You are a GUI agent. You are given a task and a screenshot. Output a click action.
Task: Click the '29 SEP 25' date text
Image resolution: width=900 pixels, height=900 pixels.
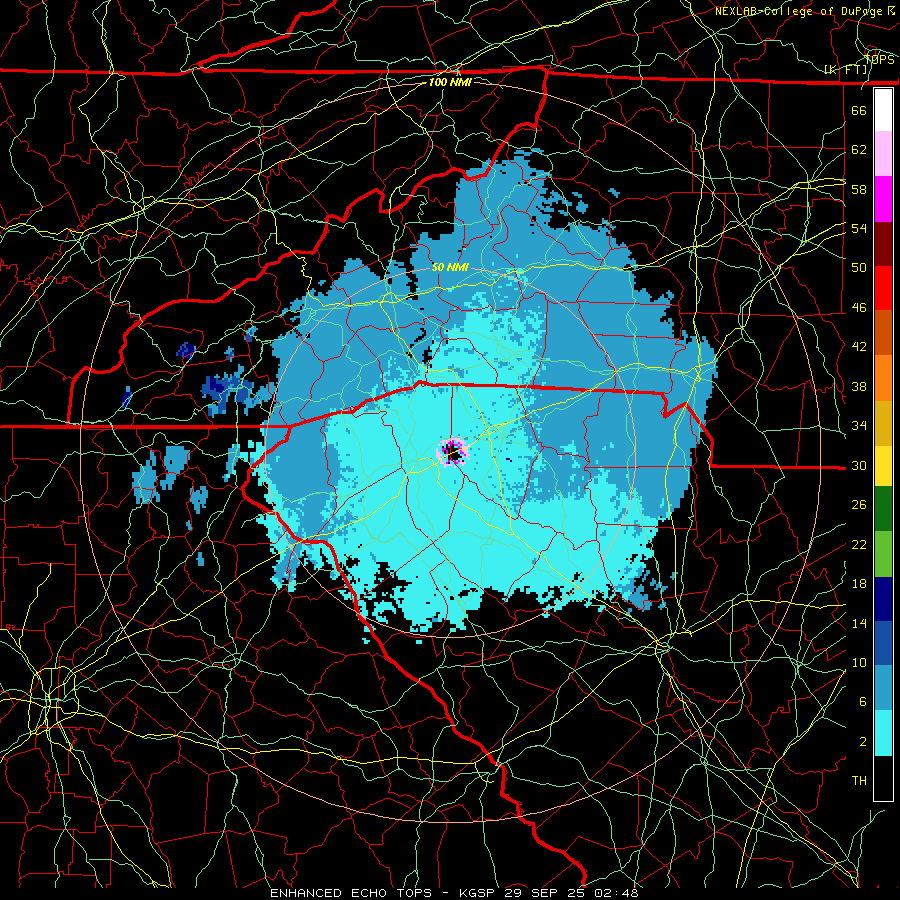546,893
